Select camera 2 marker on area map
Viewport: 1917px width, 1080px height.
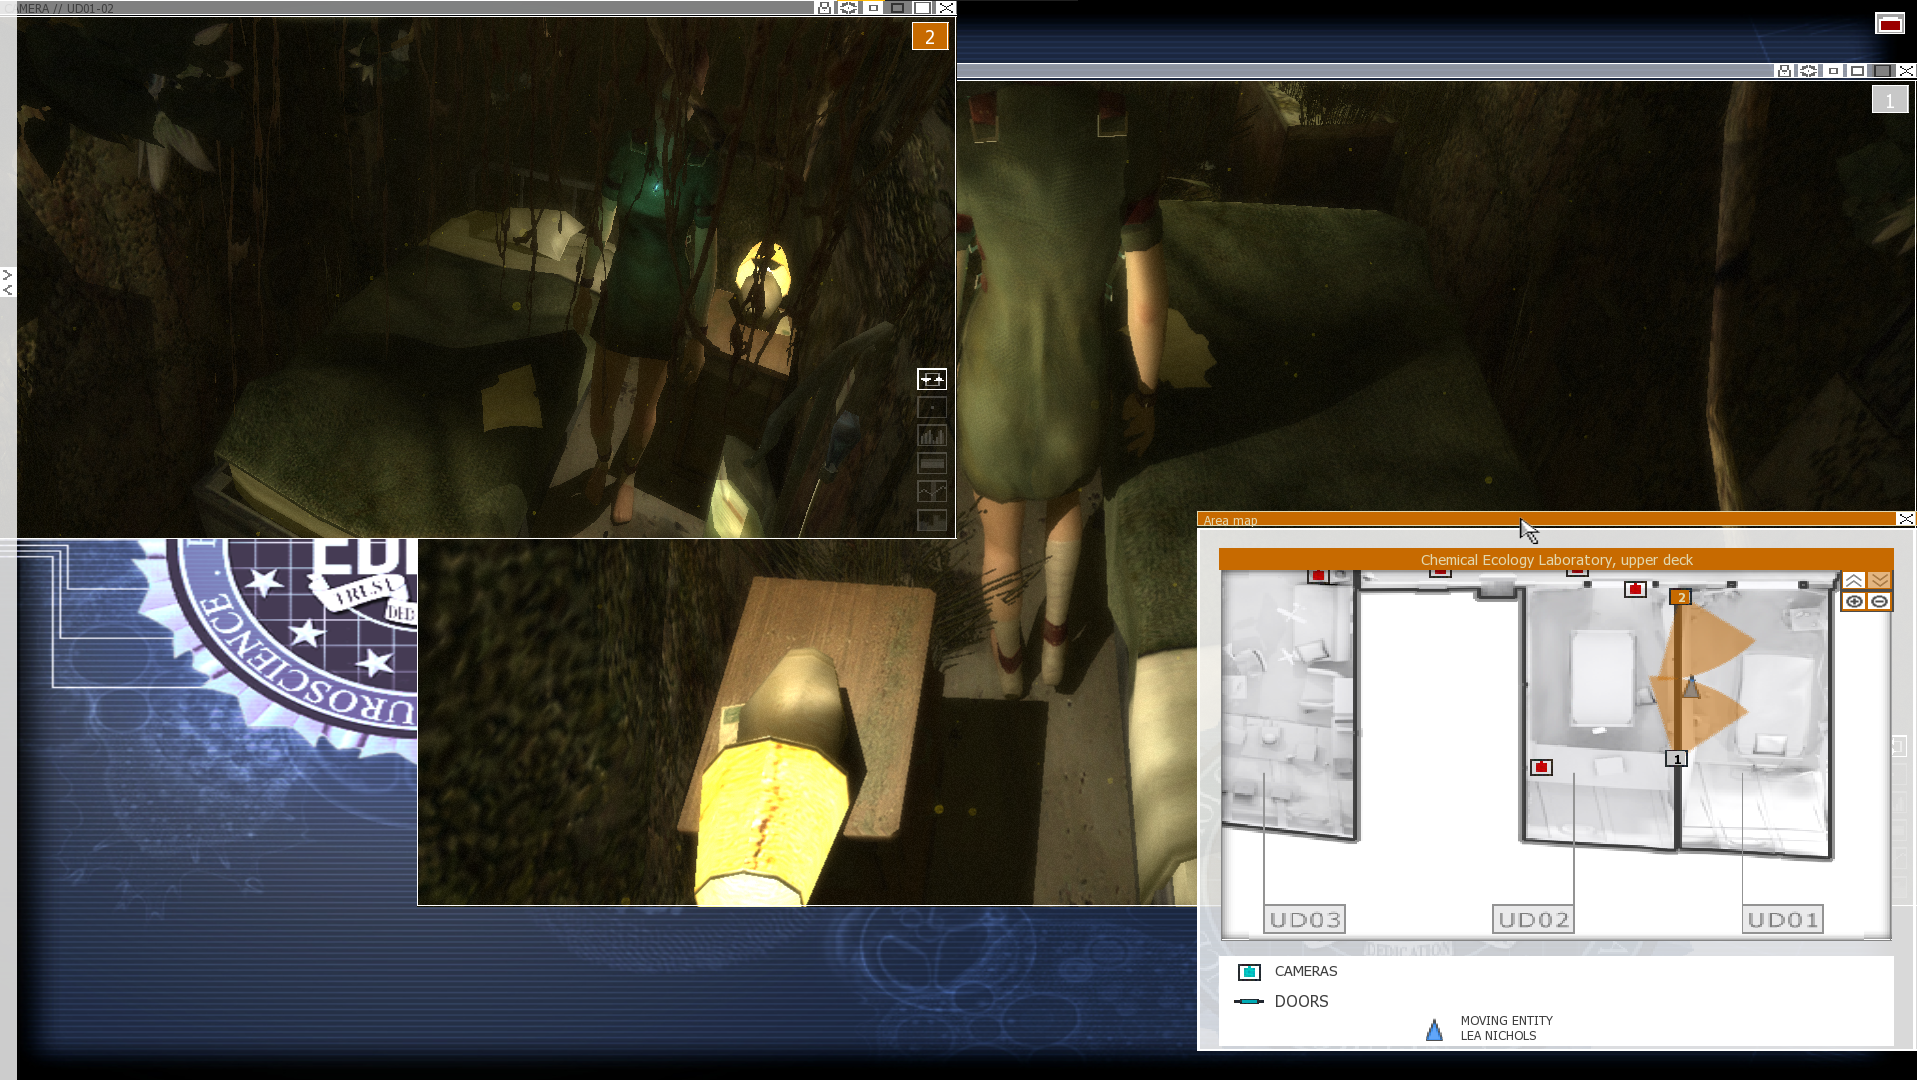[1681, 597]
